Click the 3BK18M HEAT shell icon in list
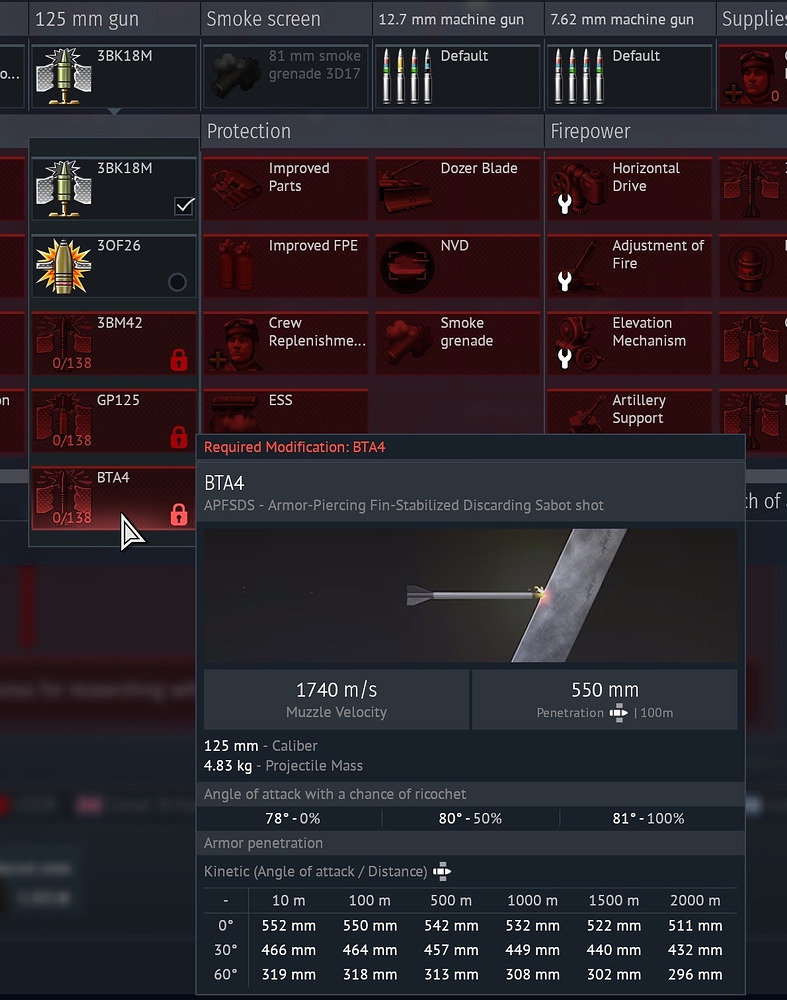 coord(63,189)
